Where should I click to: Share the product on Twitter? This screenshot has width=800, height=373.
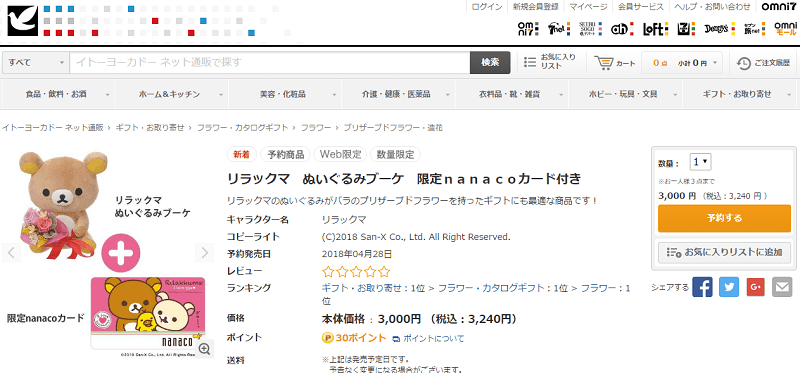(x=729, y=287)
